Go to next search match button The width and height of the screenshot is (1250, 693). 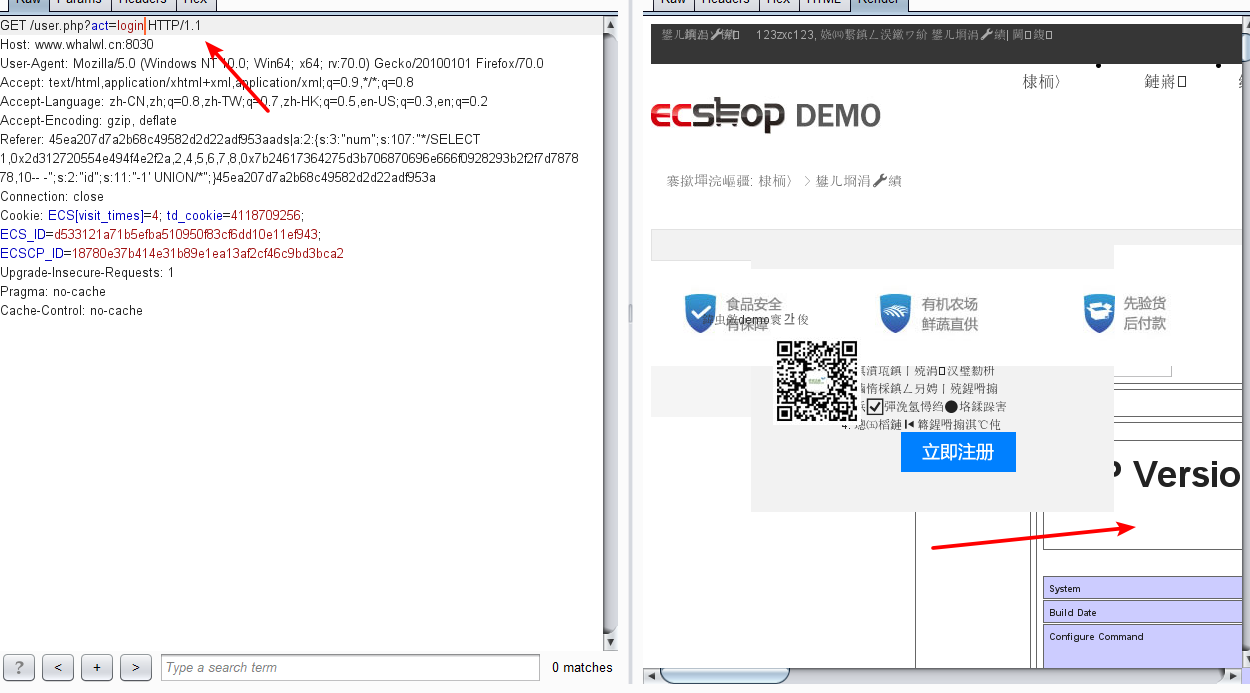(x=136, y=667)
